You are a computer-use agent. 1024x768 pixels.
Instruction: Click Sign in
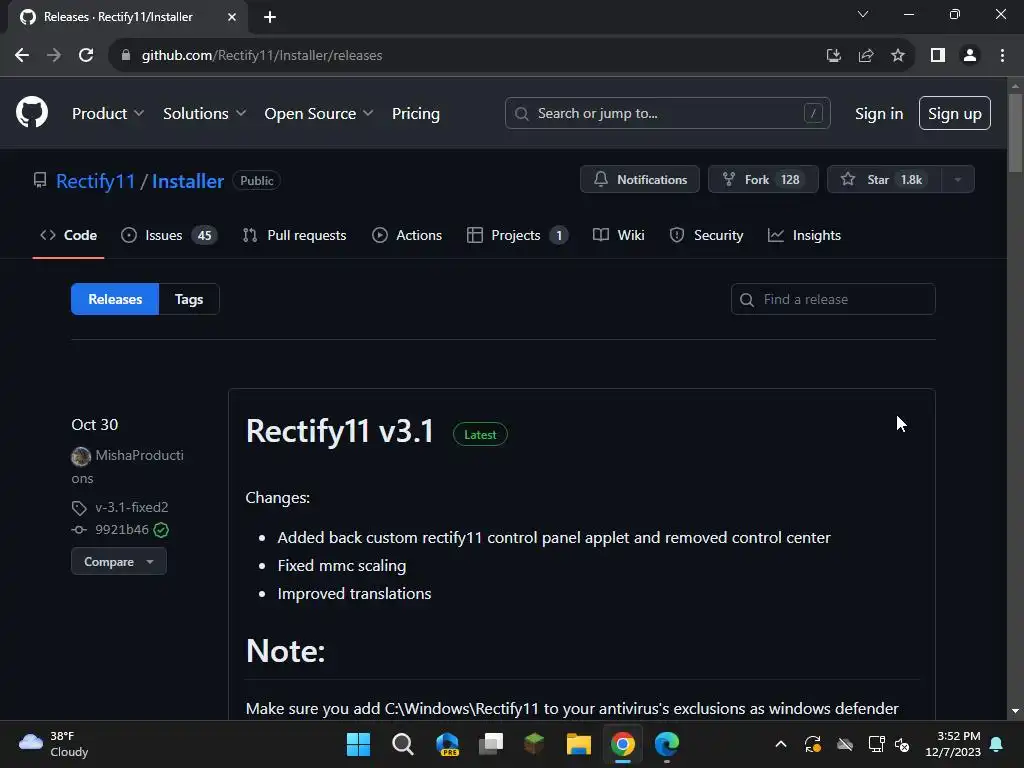click(879, 114)
